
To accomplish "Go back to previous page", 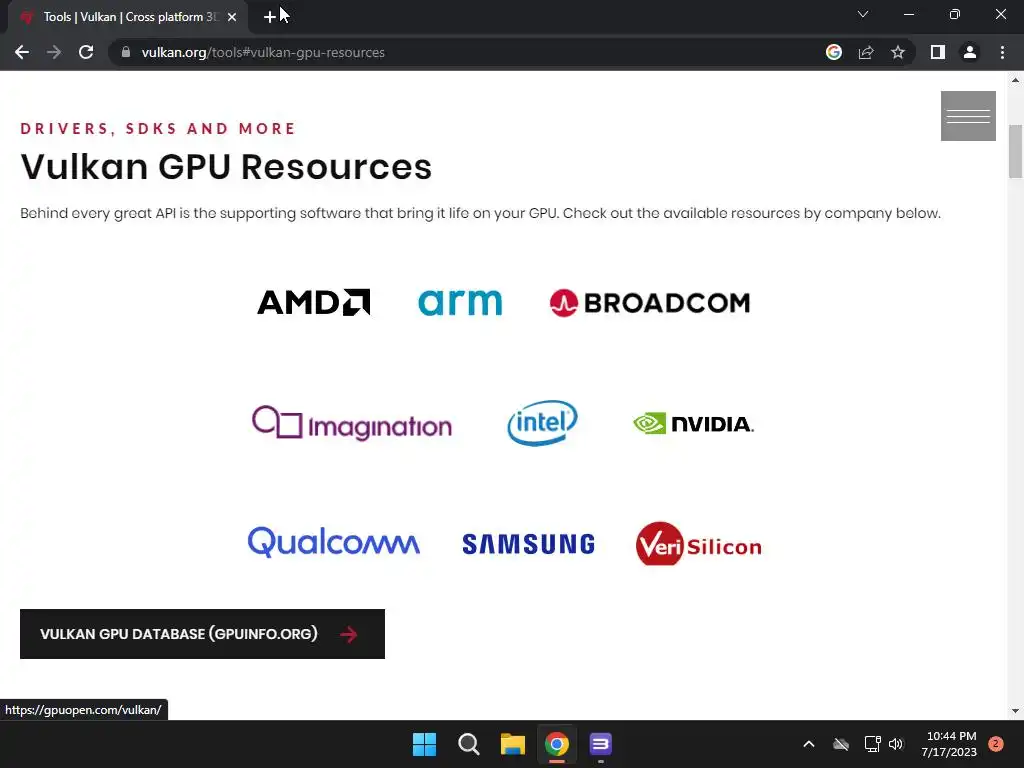I will (22, 52).
